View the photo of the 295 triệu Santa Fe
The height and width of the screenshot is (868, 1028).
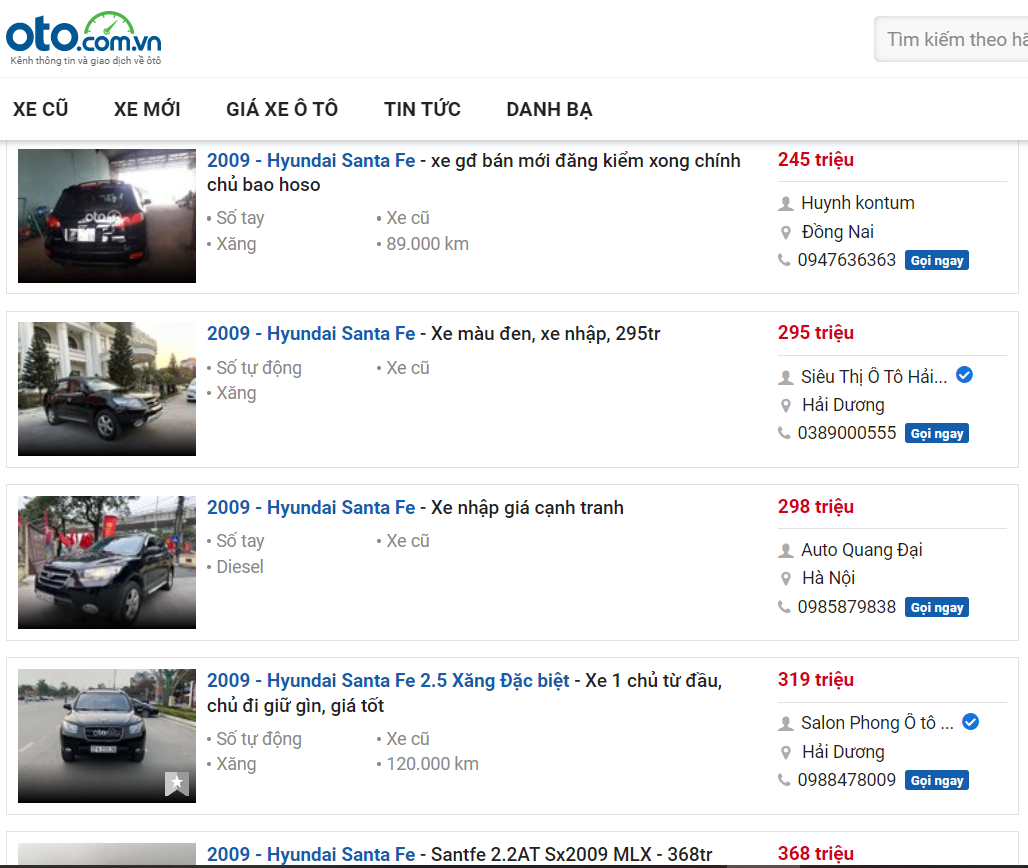107,389
